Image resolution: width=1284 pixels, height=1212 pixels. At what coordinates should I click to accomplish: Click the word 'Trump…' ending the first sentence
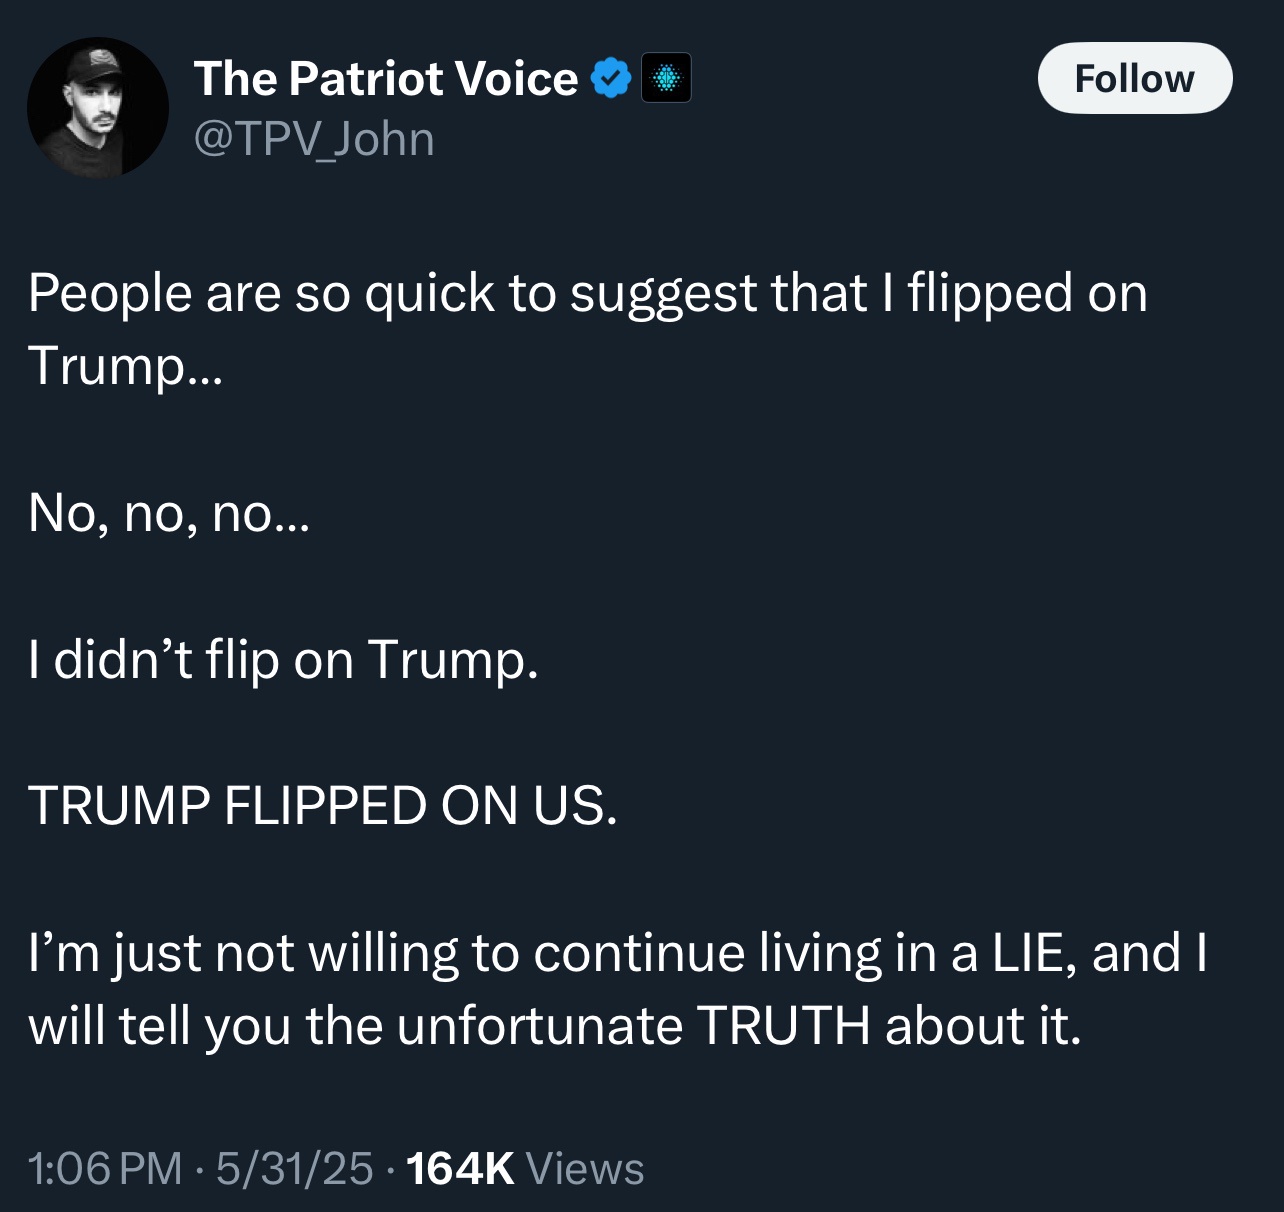coord(125,365)
